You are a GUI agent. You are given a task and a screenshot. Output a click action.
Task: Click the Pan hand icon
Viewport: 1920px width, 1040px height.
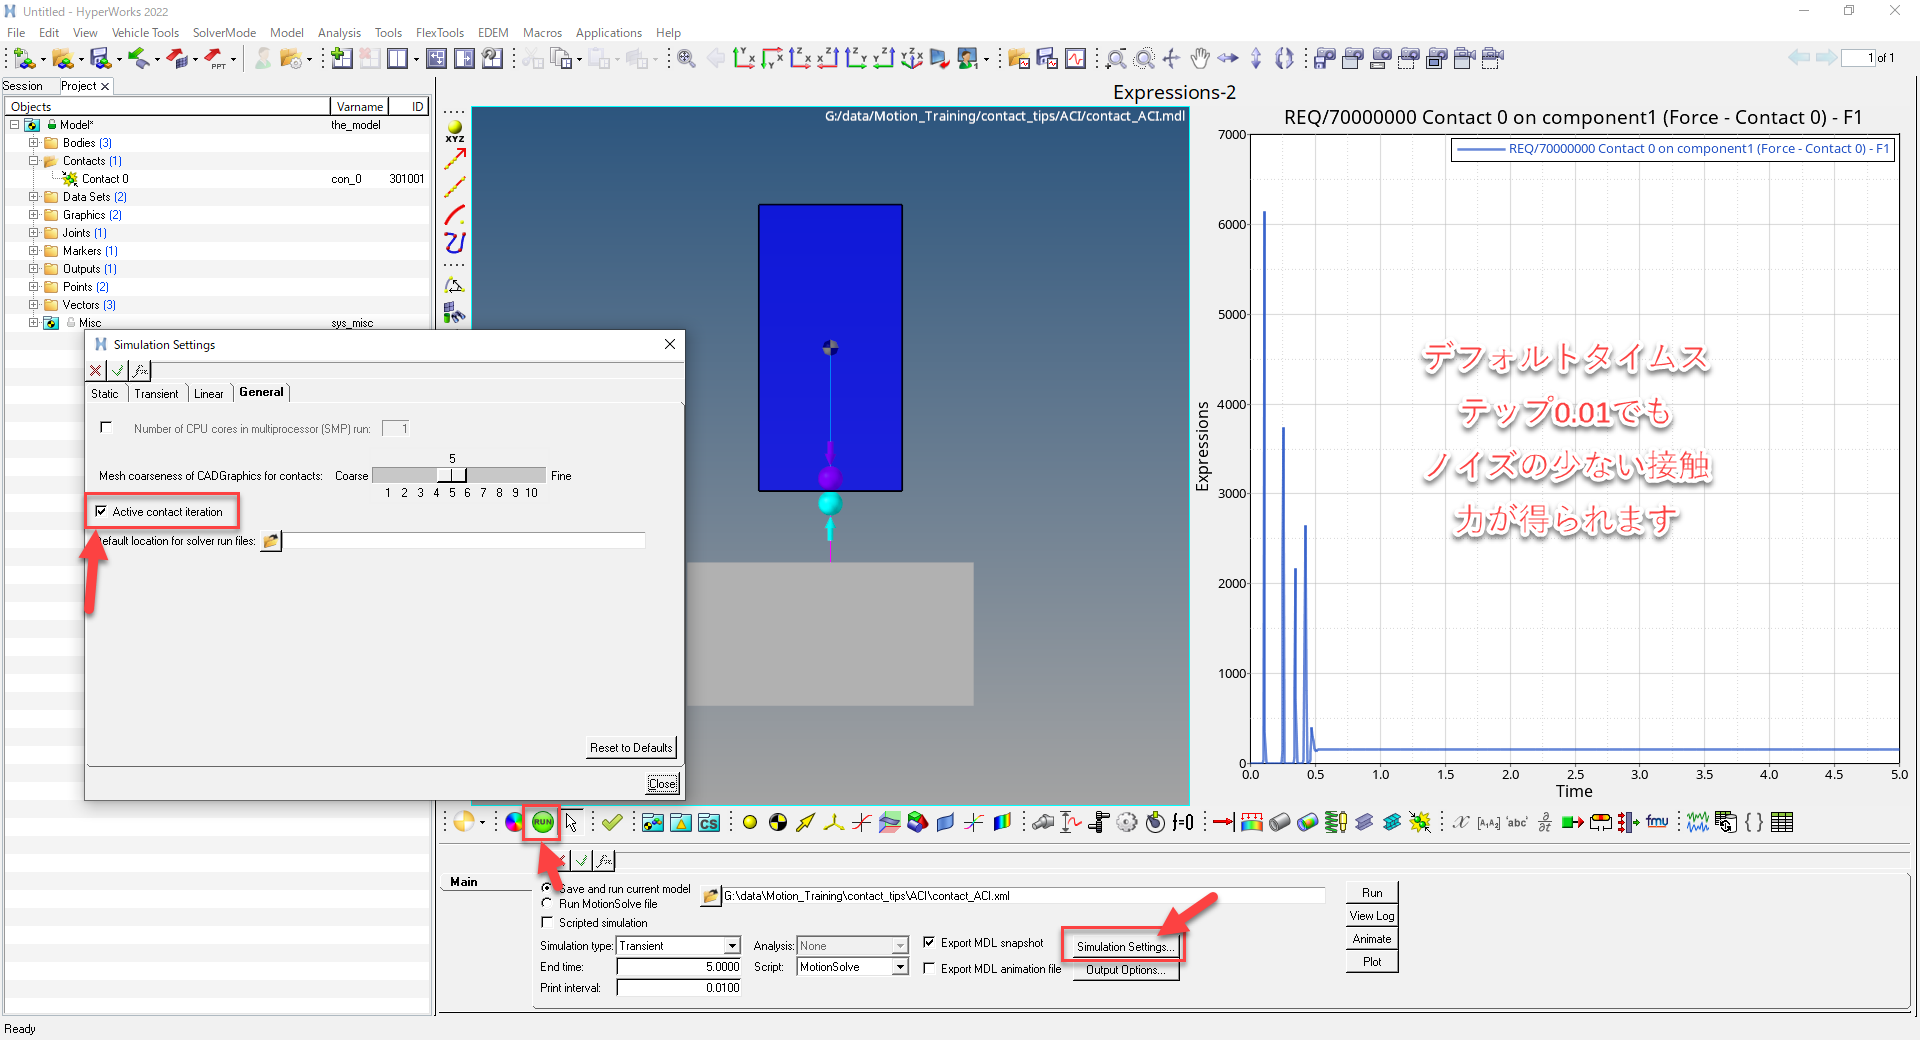[1200, 58]
